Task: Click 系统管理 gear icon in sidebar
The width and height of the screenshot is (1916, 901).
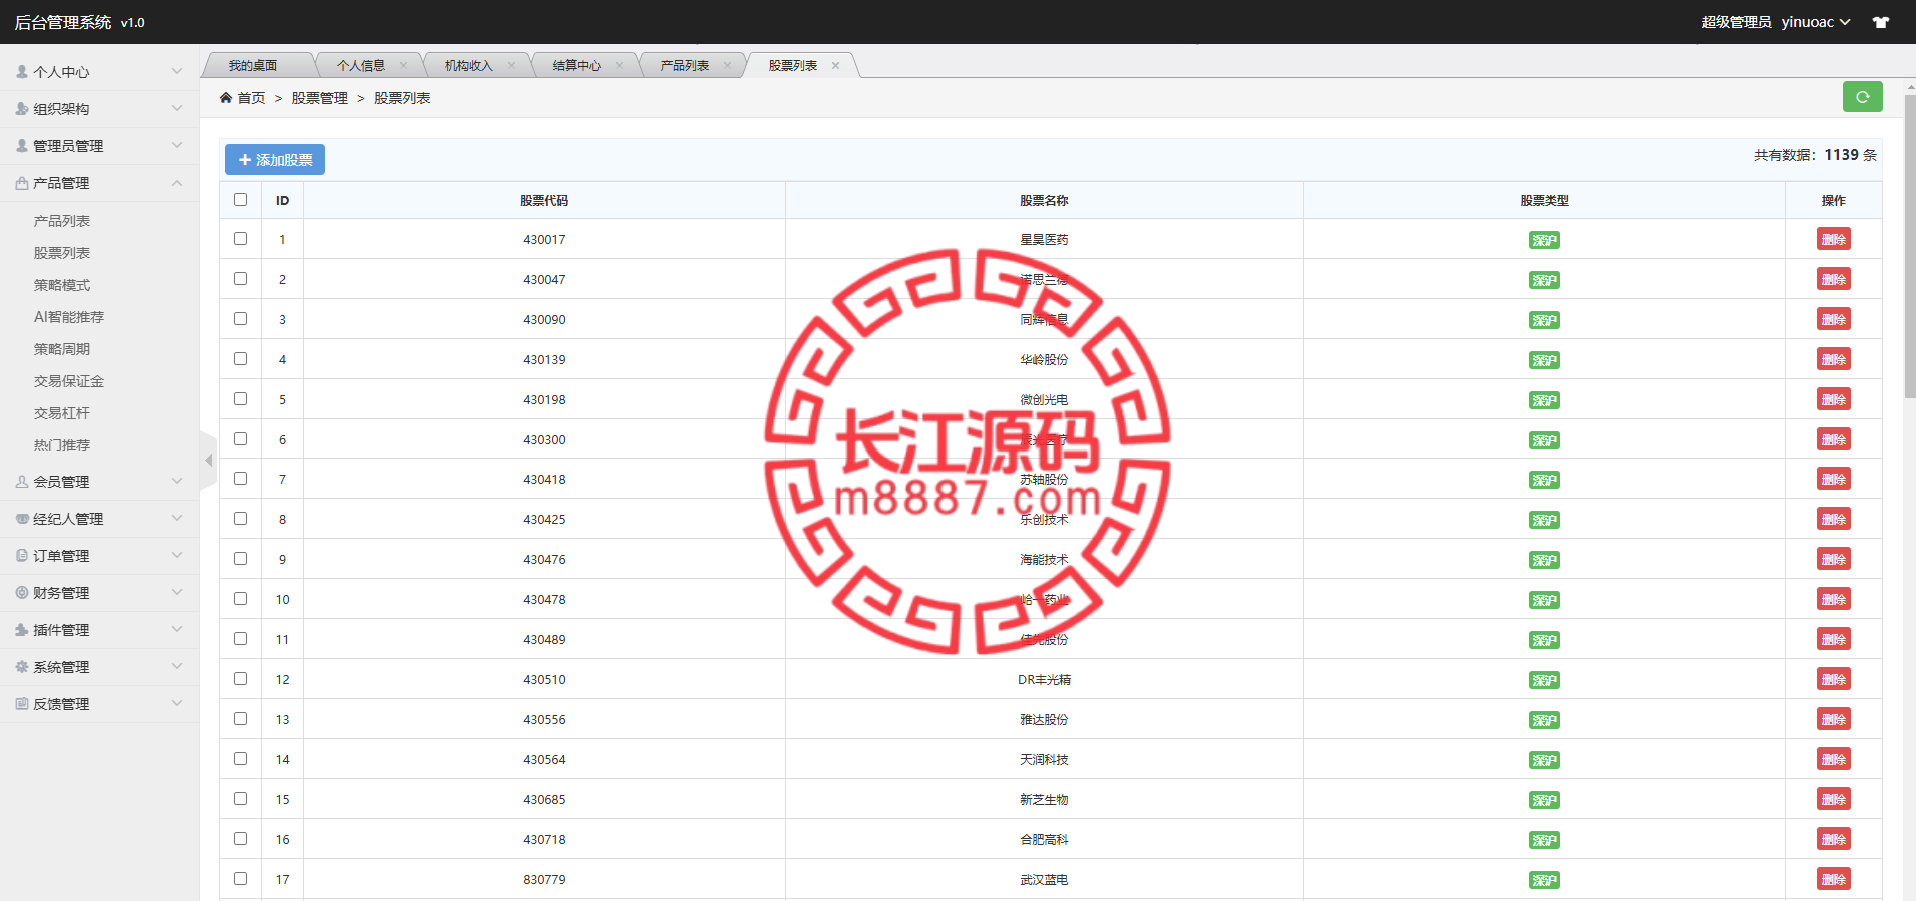Action: 22,667
